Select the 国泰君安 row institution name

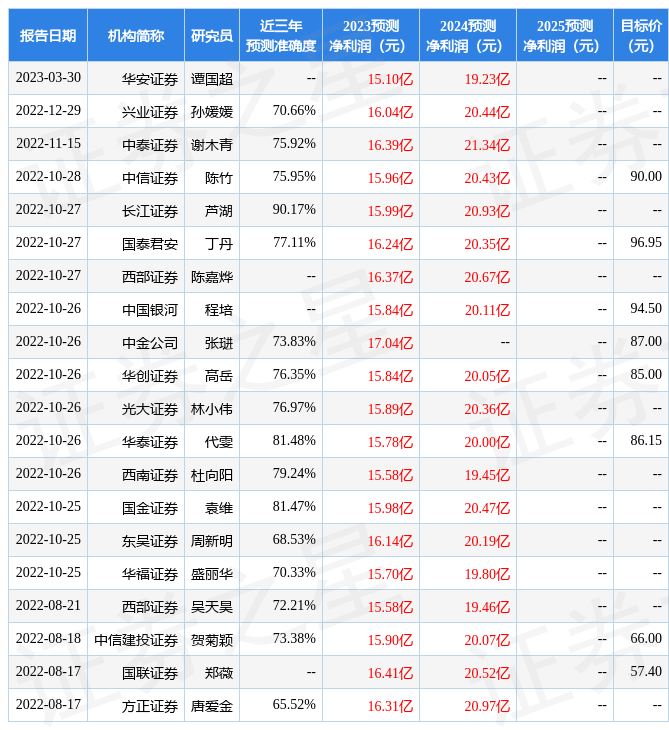point(150,244)
